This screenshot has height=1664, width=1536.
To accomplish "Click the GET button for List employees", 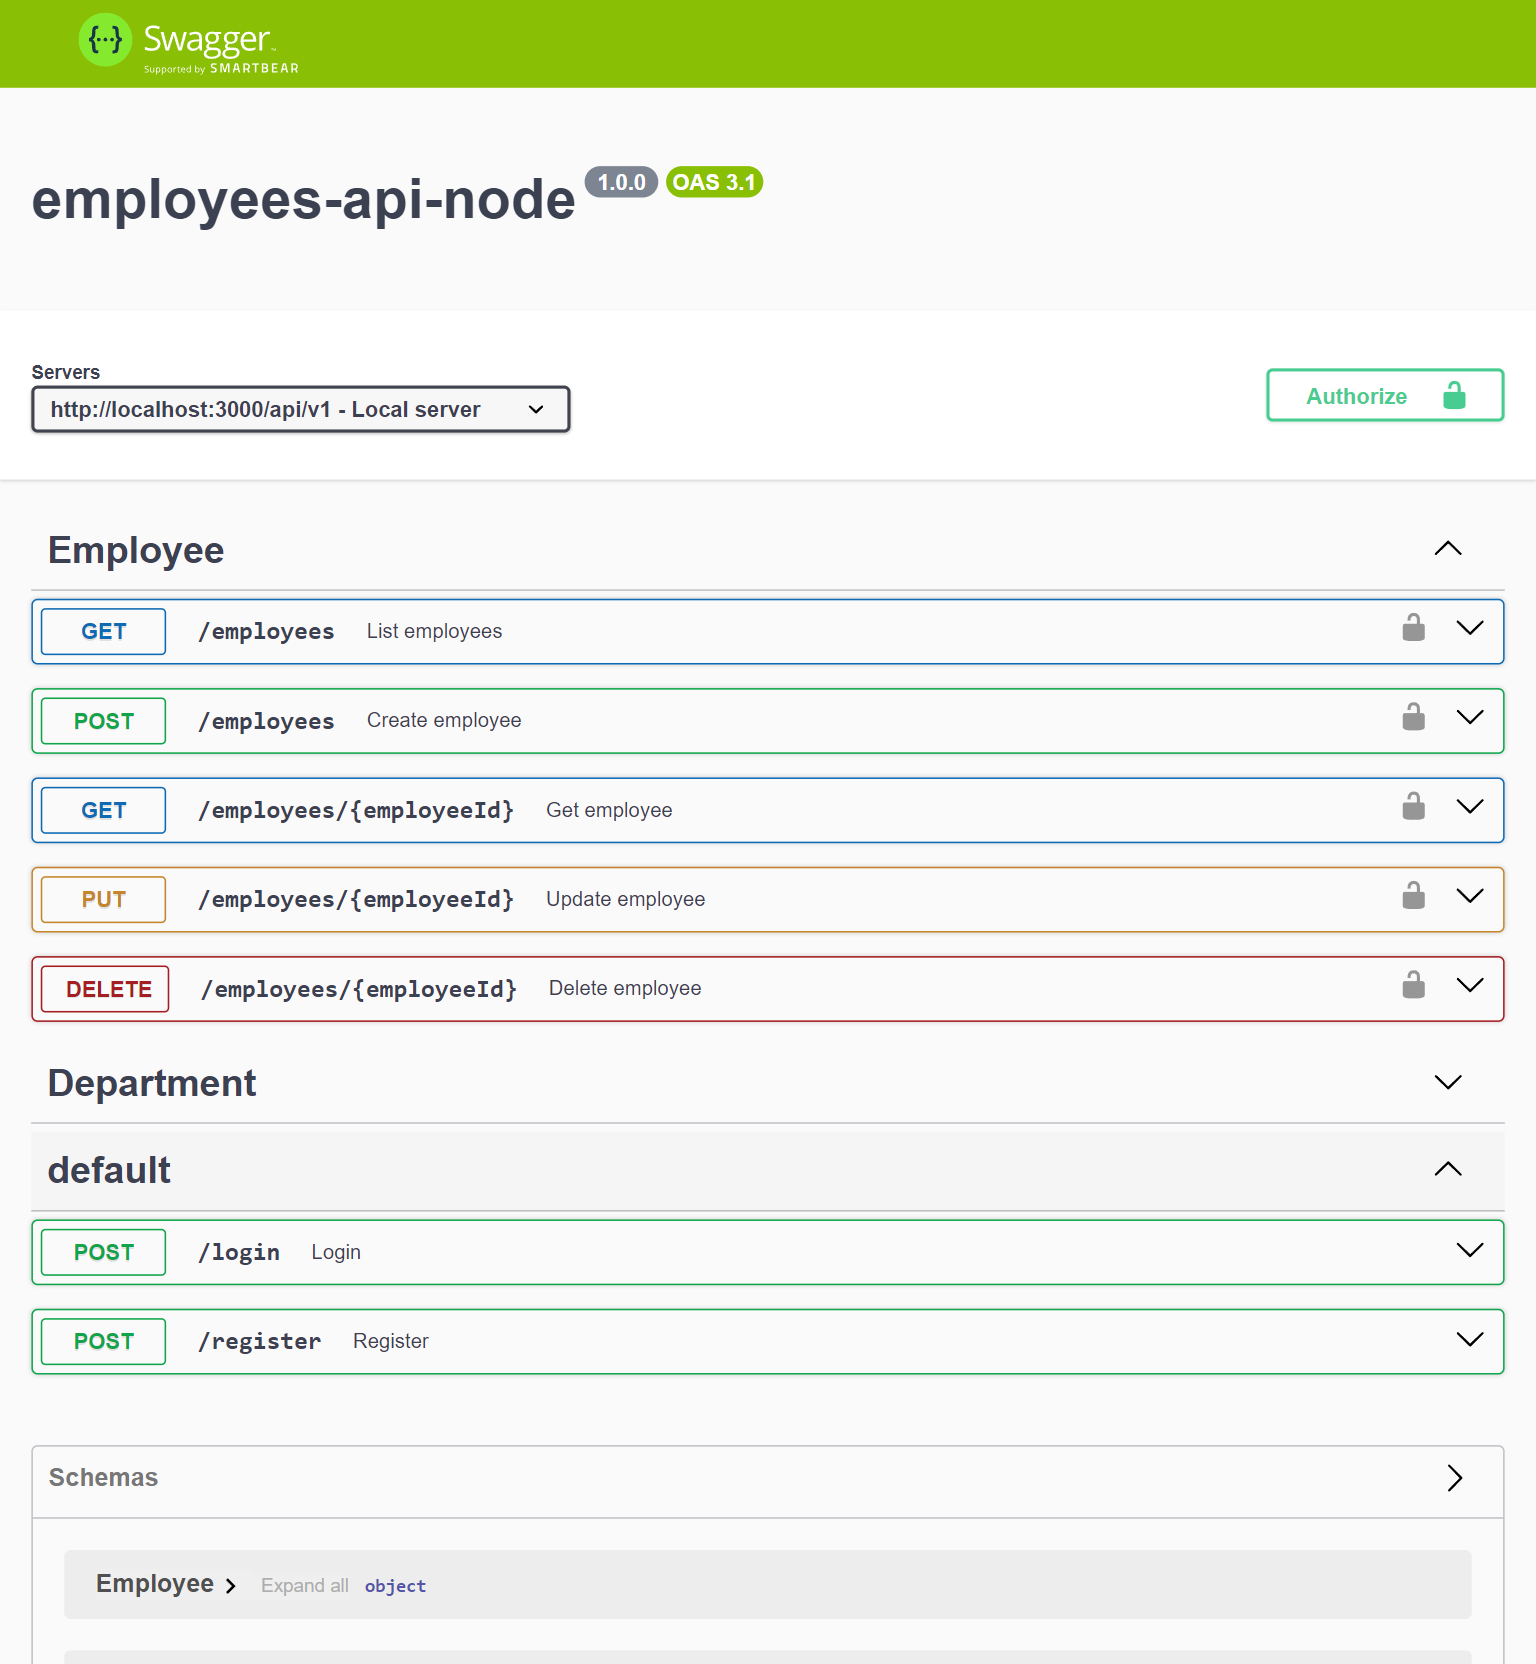I will [104, 631].
